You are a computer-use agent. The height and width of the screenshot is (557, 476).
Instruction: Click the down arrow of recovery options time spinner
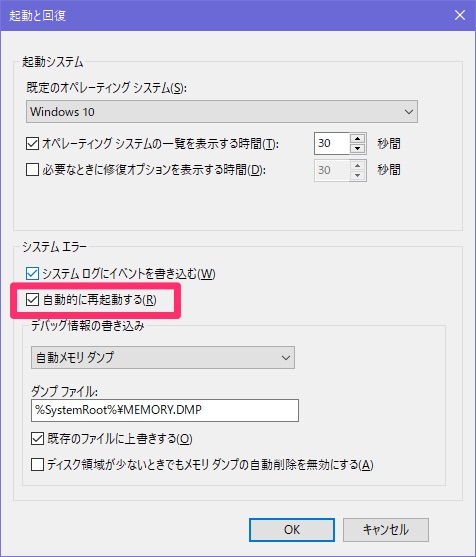click(x=357, y=175)
